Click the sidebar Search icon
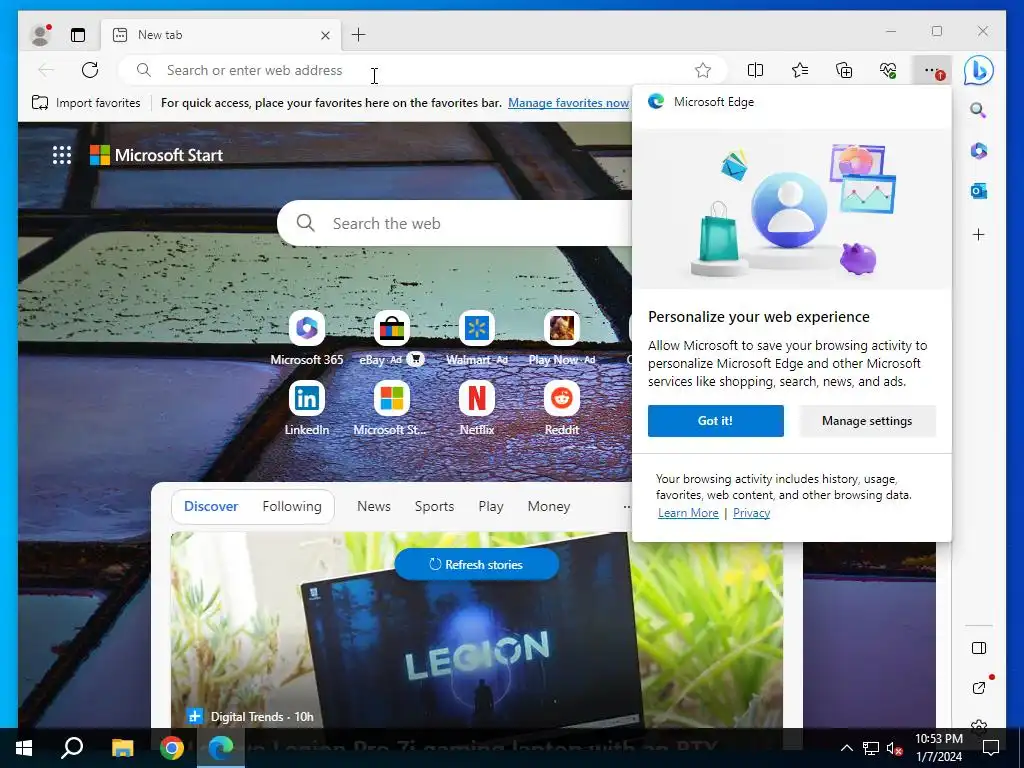The height and width of the screenshot is (768, 1024). tap(978, 110)
